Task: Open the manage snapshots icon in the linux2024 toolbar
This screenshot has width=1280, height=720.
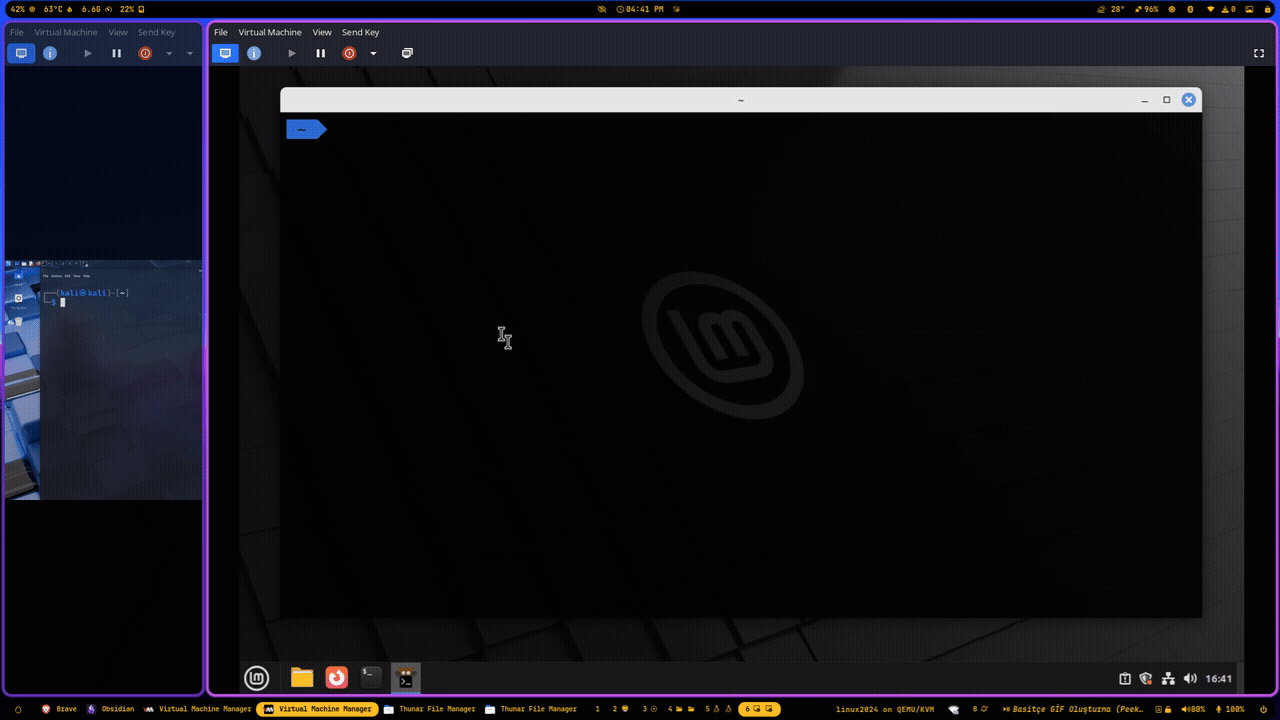Action: tap(407, 53)
